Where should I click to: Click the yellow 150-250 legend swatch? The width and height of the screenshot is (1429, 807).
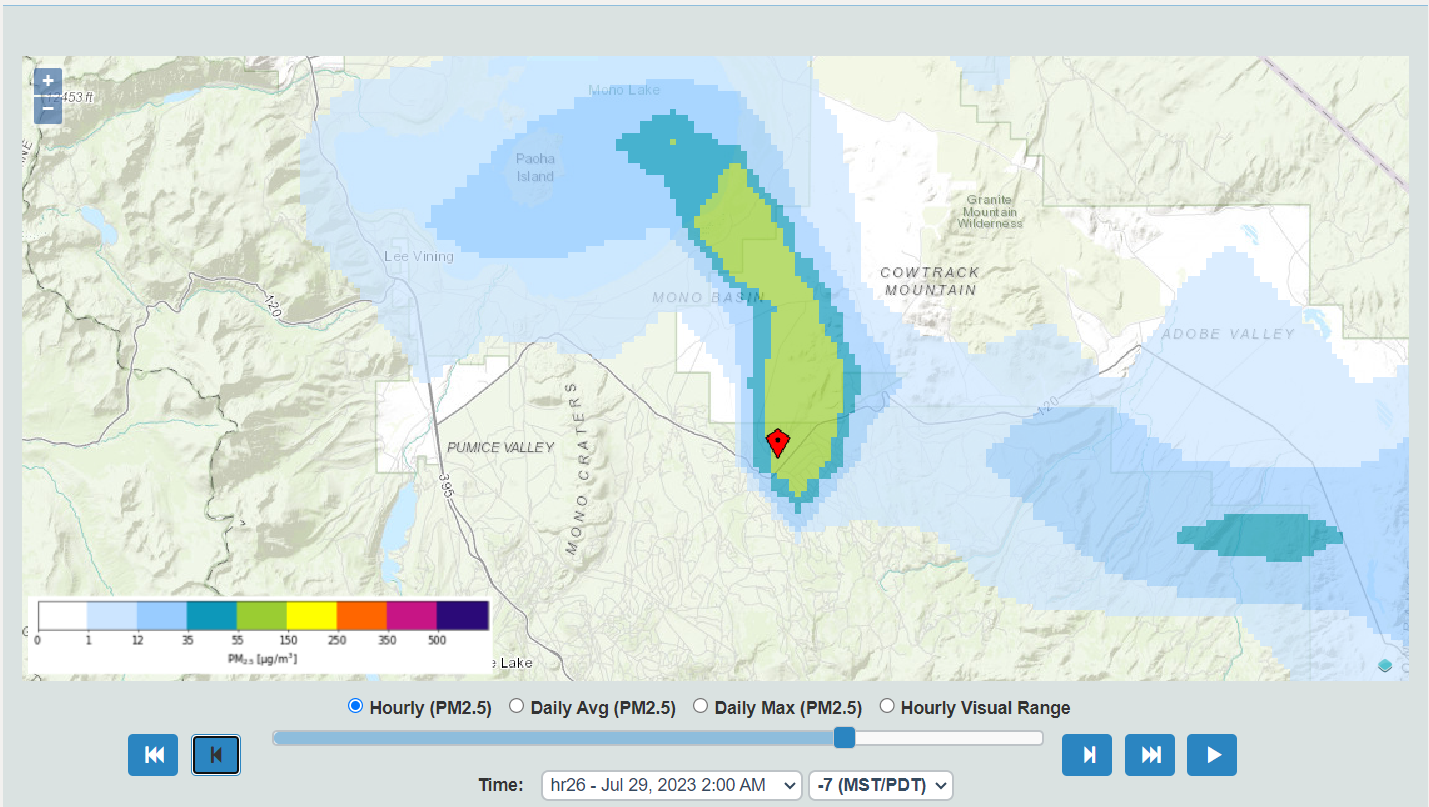point(311,614)
